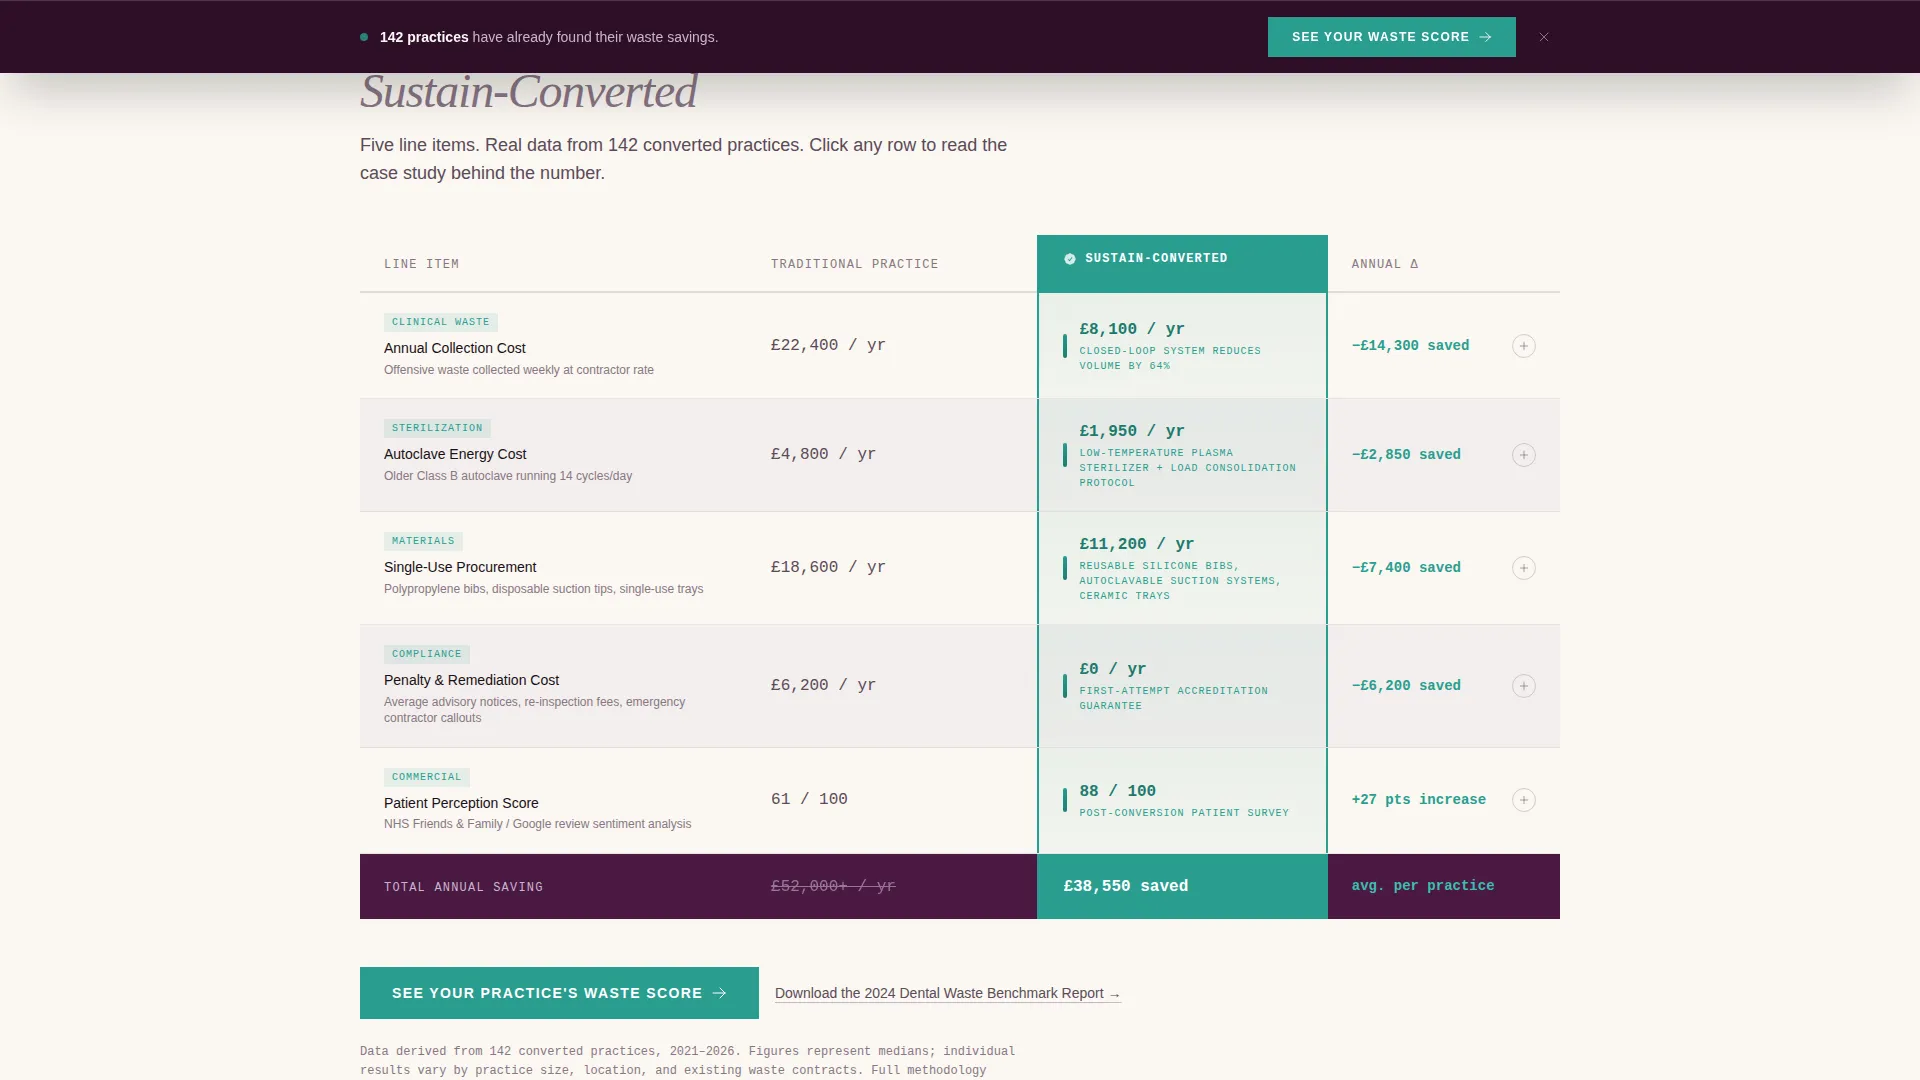1920x1080 pixels.
Task: Click the £0 / yr converted value
Action: point(1113,669)
